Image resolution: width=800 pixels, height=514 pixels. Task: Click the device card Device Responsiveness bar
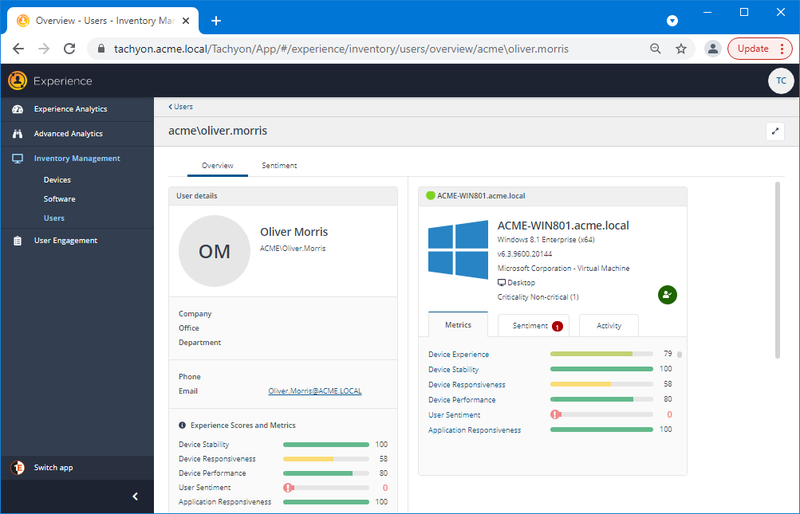(602, 384)
